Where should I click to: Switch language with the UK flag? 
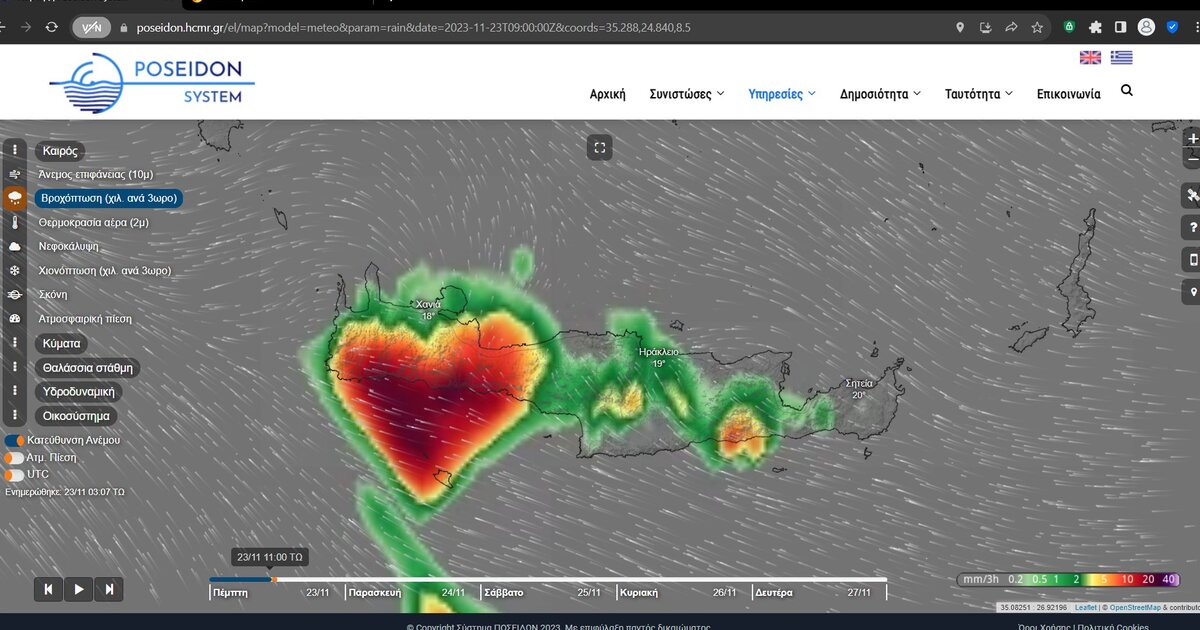point(1090,58)
